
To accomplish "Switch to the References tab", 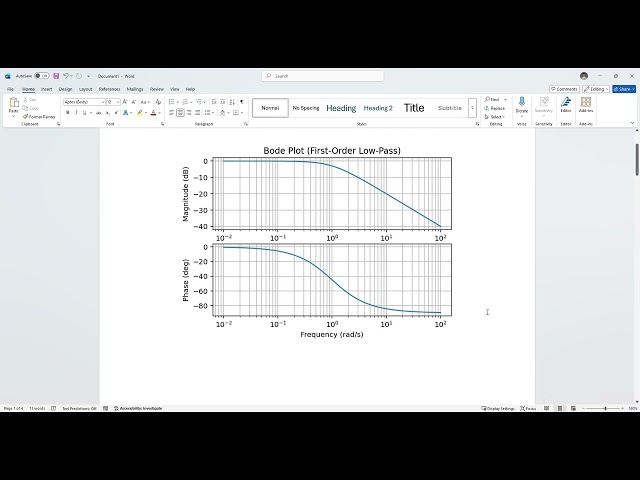I will click(x=109, y=89).
